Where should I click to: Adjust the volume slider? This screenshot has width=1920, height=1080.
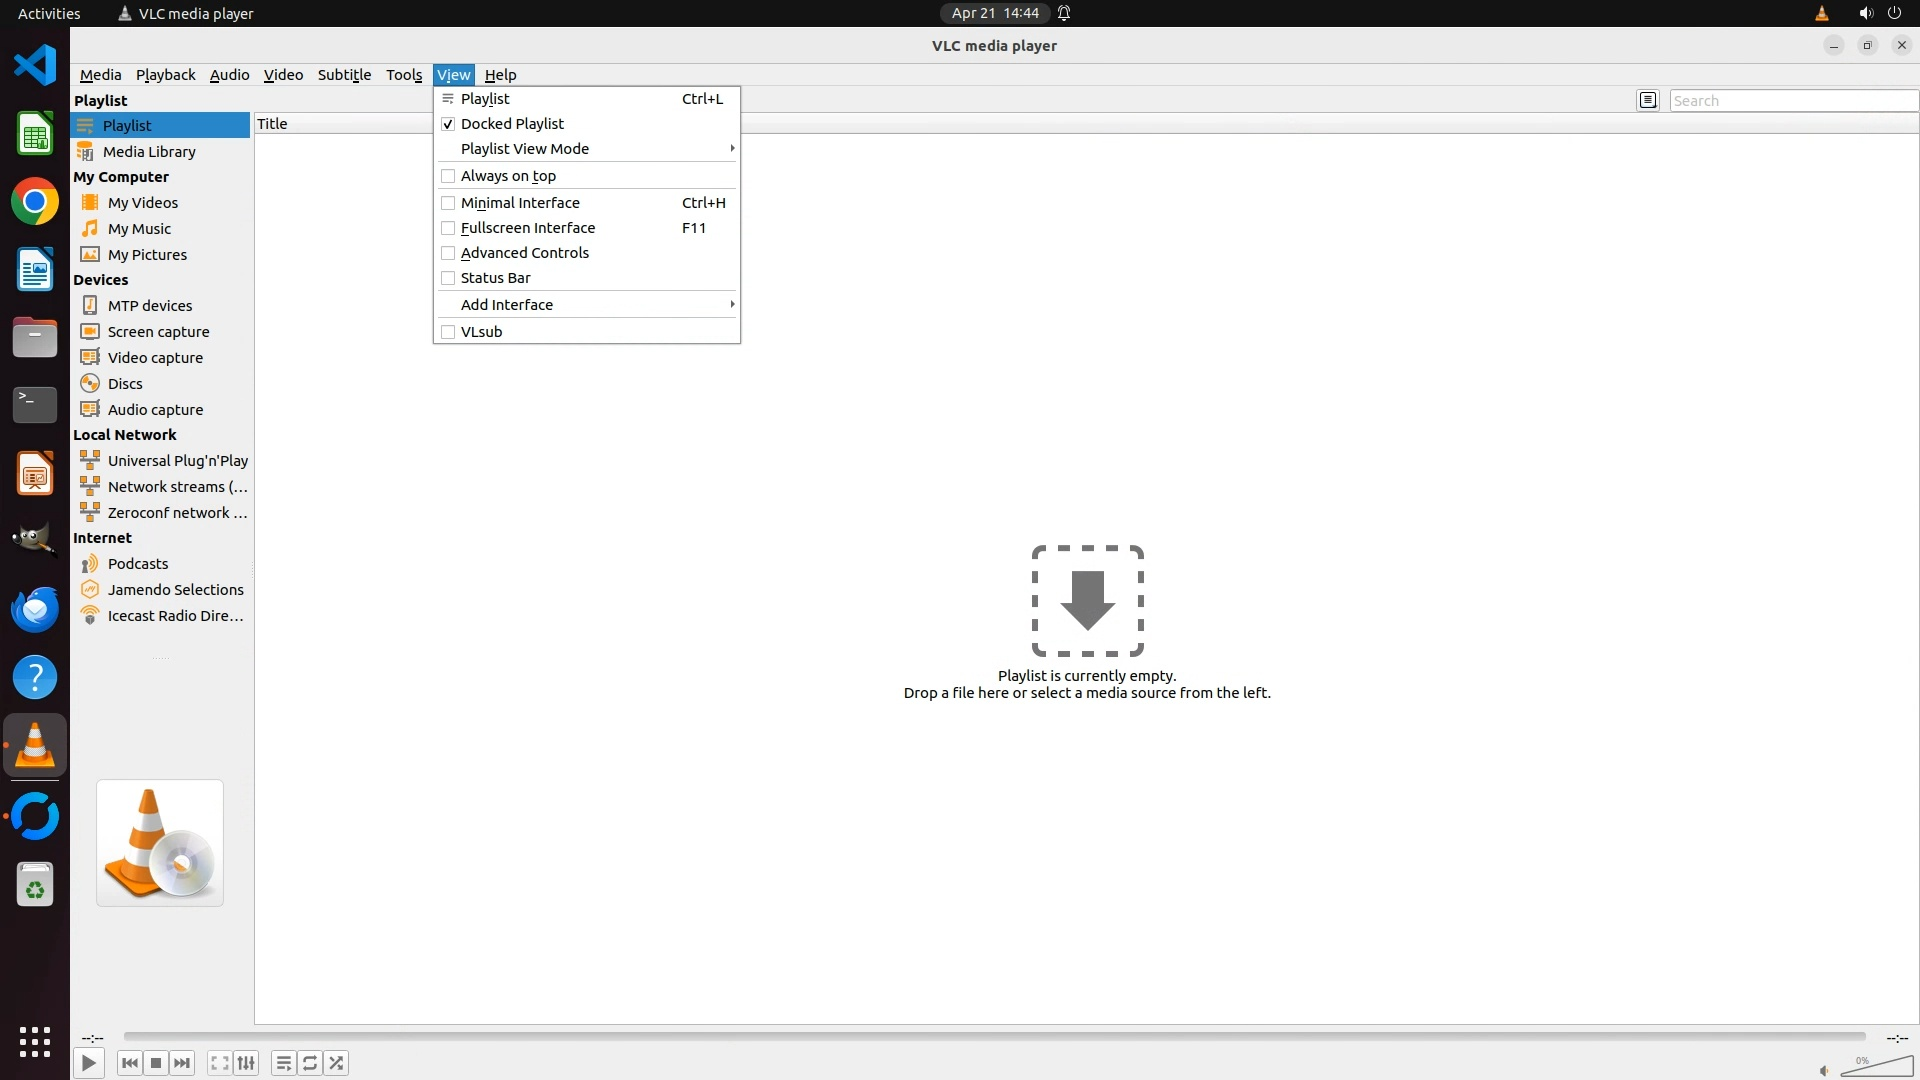[1876, 1067]
